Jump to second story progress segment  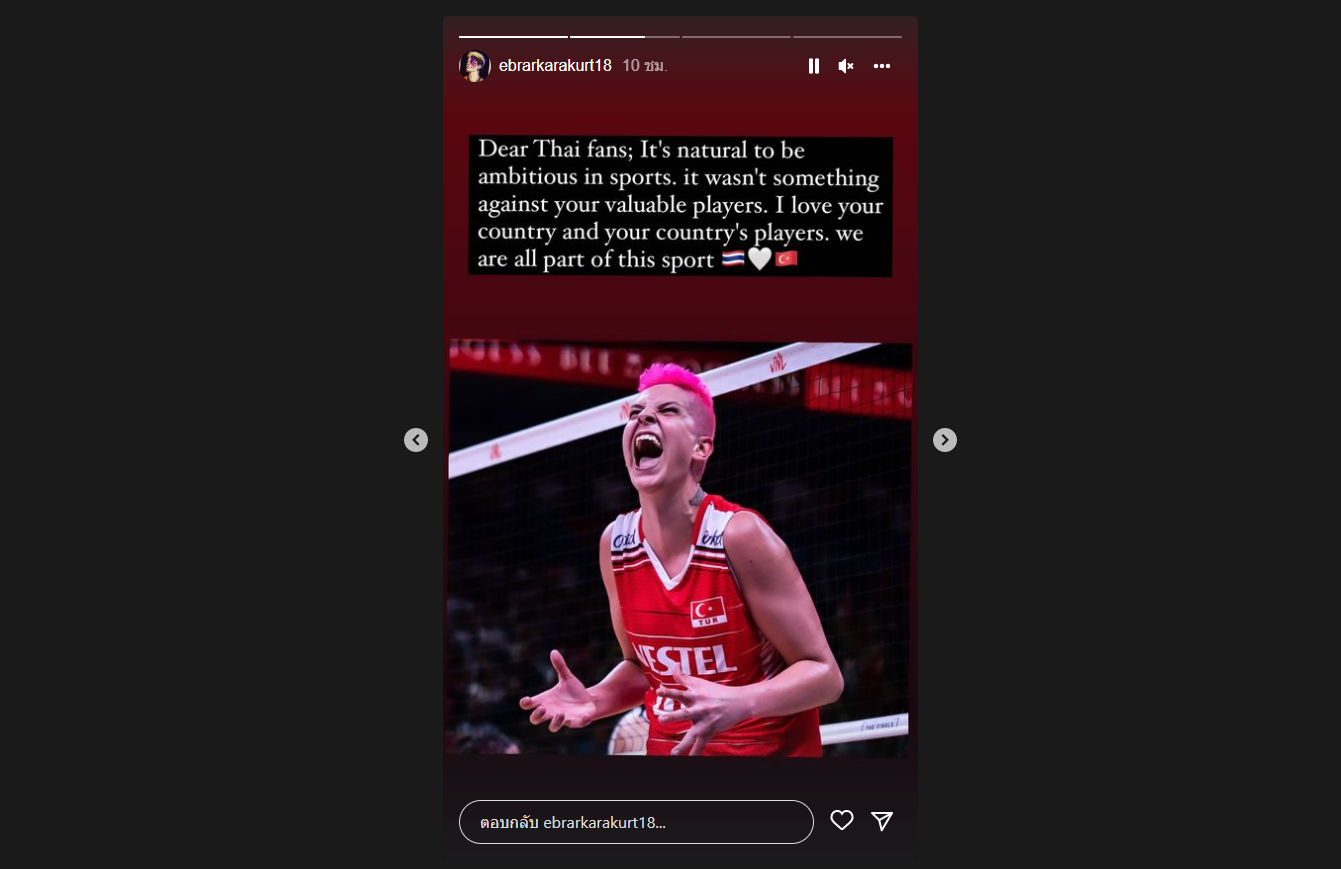624,37
